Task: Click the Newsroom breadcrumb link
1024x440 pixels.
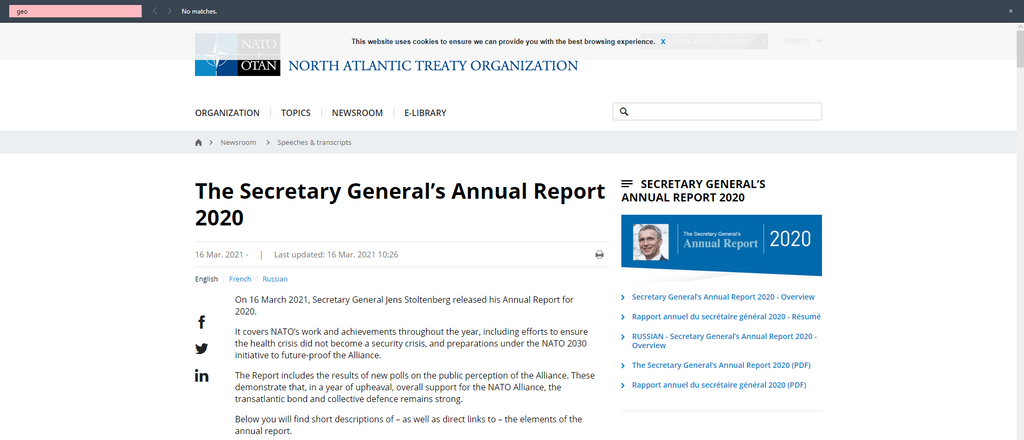Action: [x=238, y=142]
